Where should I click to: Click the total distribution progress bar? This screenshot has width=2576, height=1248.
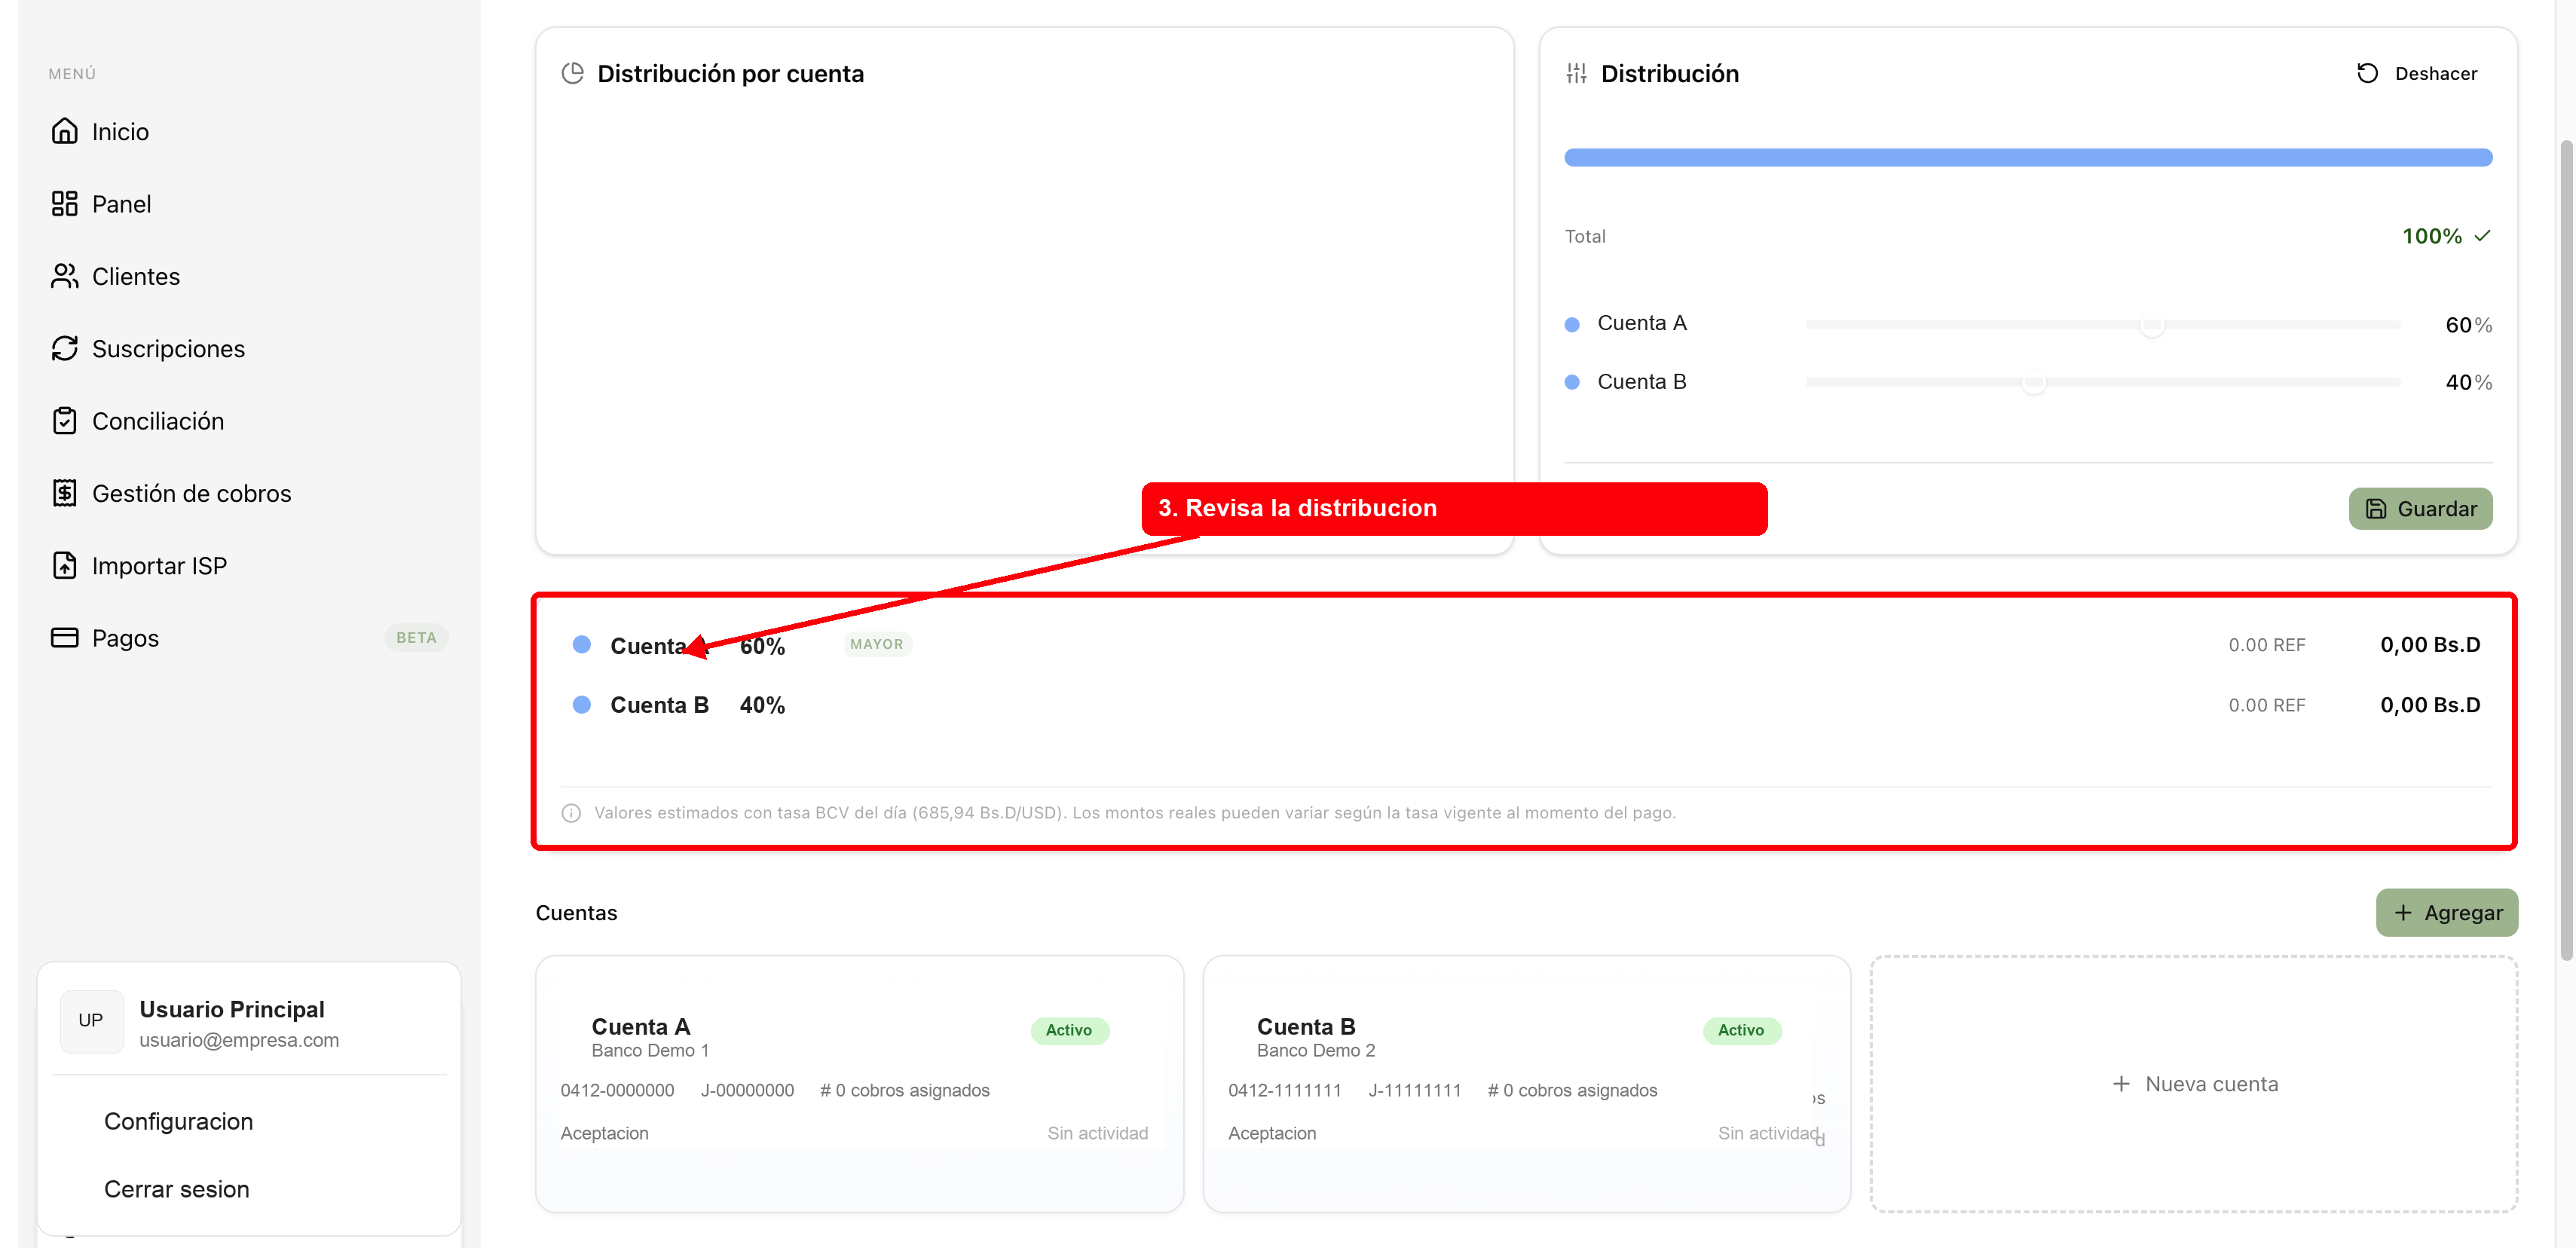tap(2028, 157)
